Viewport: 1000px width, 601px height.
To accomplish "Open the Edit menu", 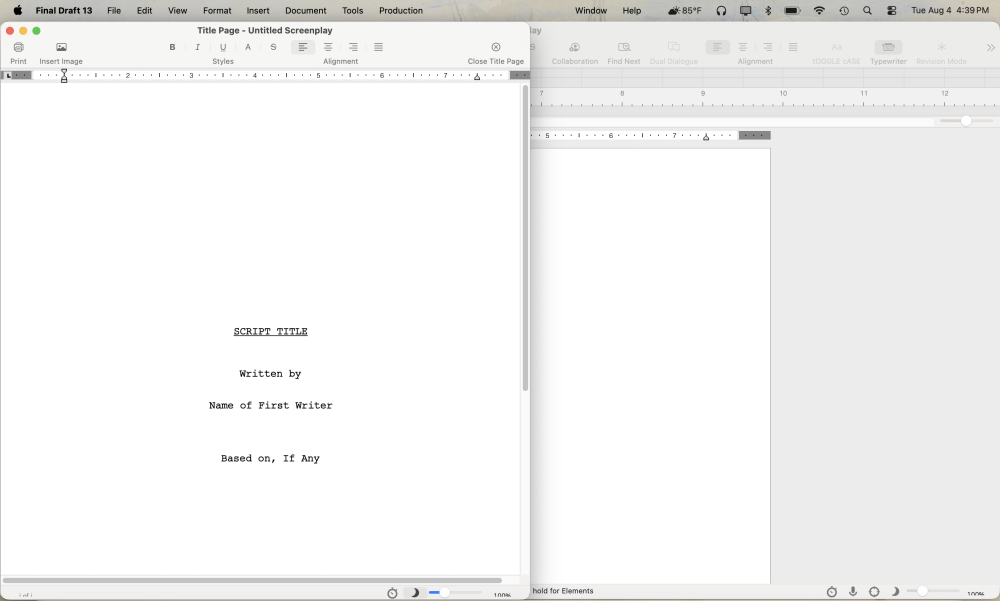I will pos(145,10).
